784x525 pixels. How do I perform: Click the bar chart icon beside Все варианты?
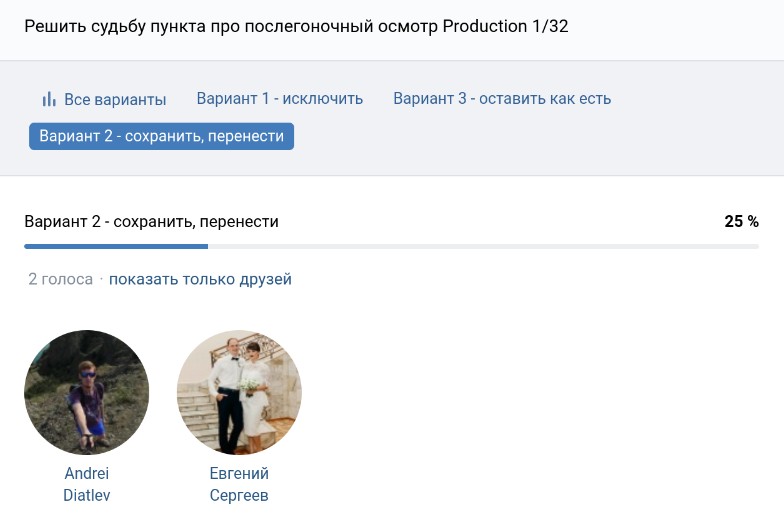[x=48, y=99]
